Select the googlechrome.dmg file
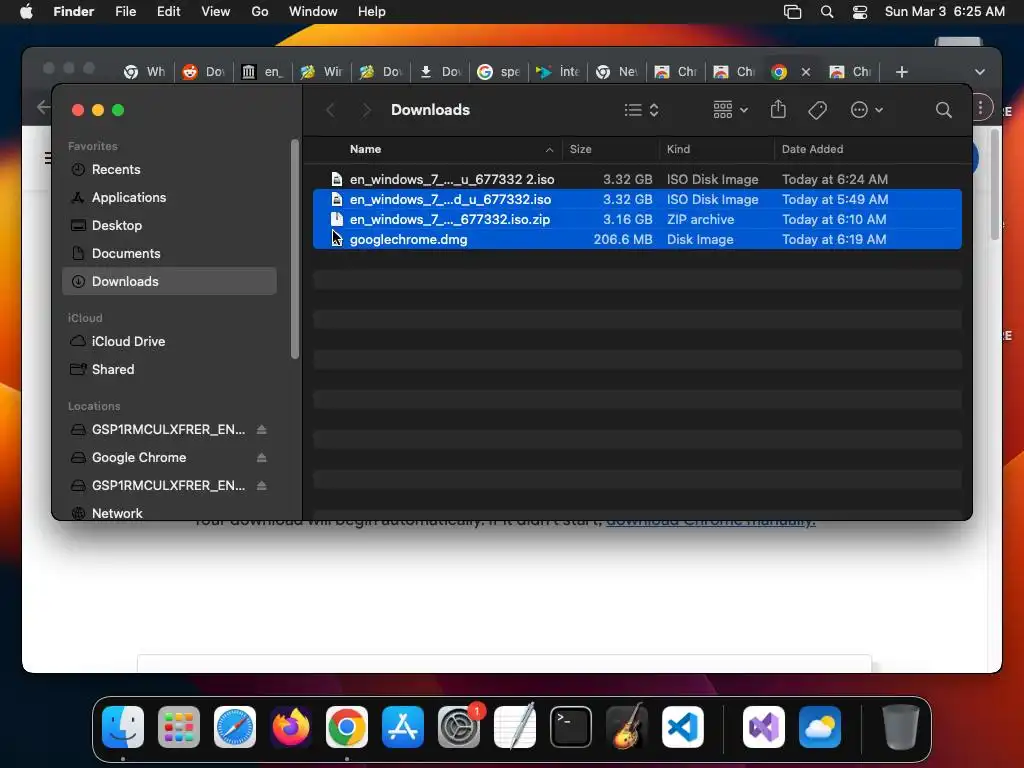The image size is (1024, 768). click(x=637, y=239)
